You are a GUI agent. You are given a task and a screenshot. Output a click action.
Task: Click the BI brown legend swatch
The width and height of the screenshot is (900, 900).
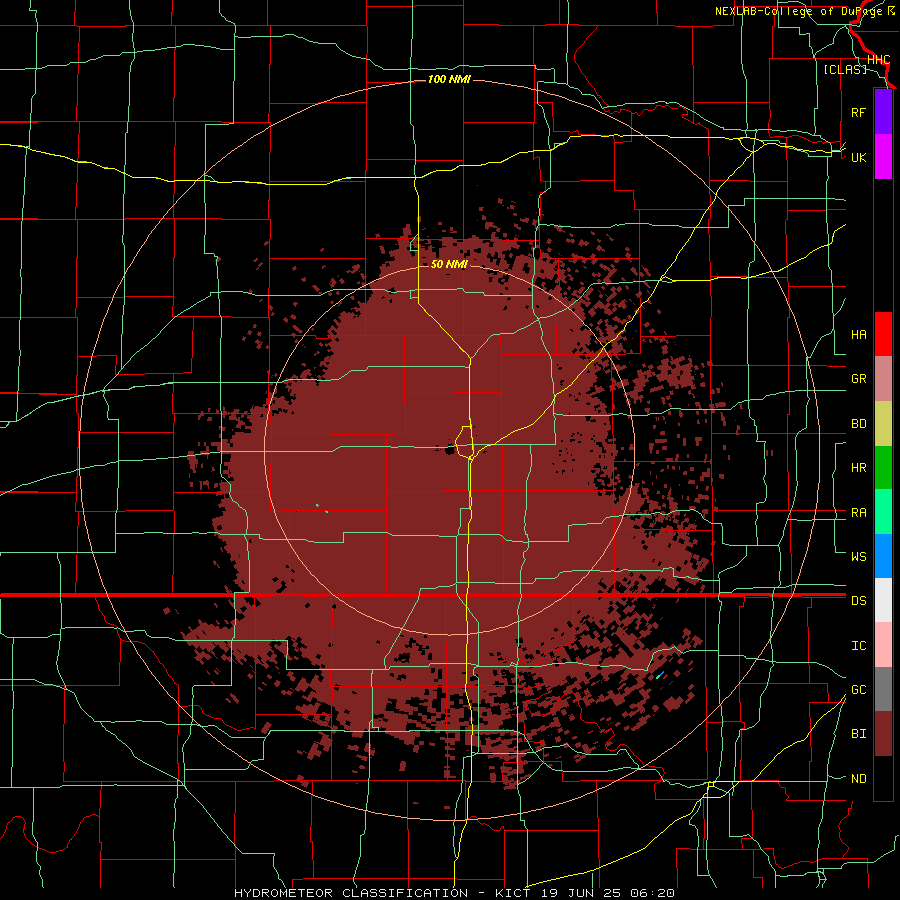(883, 734)
